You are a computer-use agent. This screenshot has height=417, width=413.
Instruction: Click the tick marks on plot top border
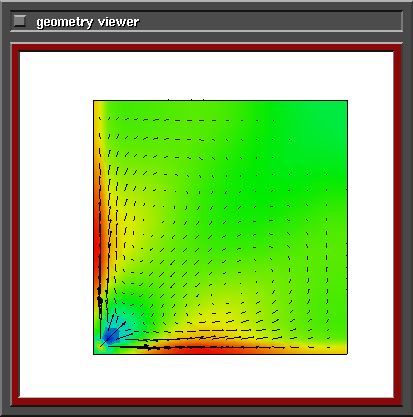tap(186, 99)
